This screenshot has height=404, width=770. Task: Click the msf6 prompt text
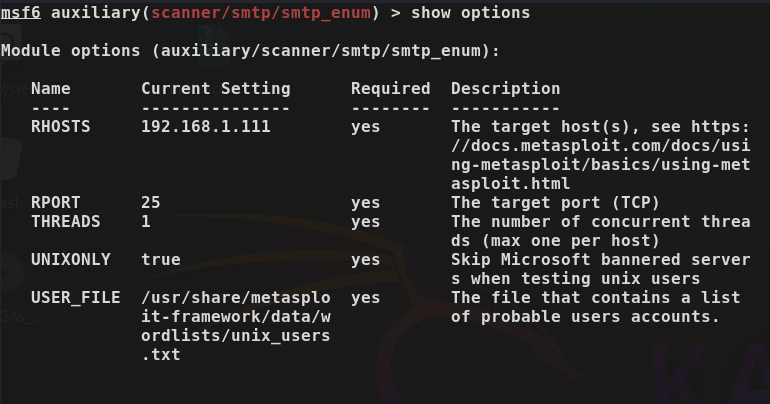click(21, 12)
